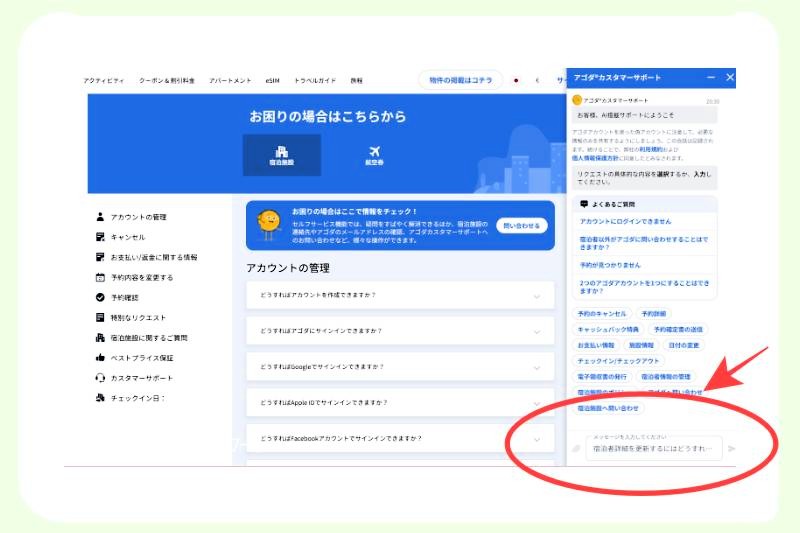Open トラベルガイド in the top menu
Screen dimensions: 800x533
[315, 81]
